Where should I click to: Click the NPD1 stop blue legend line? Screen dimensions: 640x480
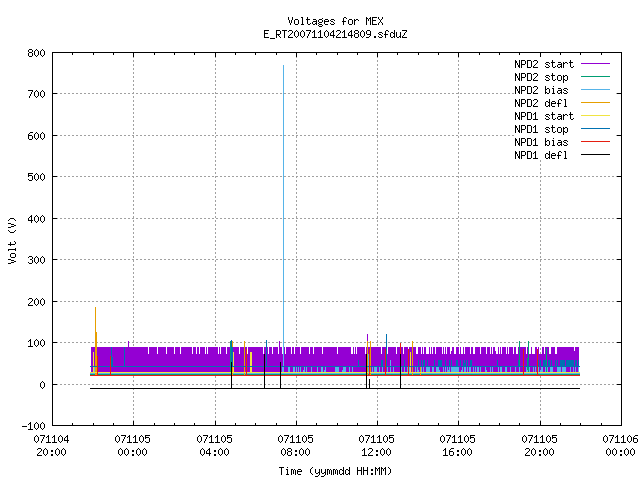(x=595, y=129)
